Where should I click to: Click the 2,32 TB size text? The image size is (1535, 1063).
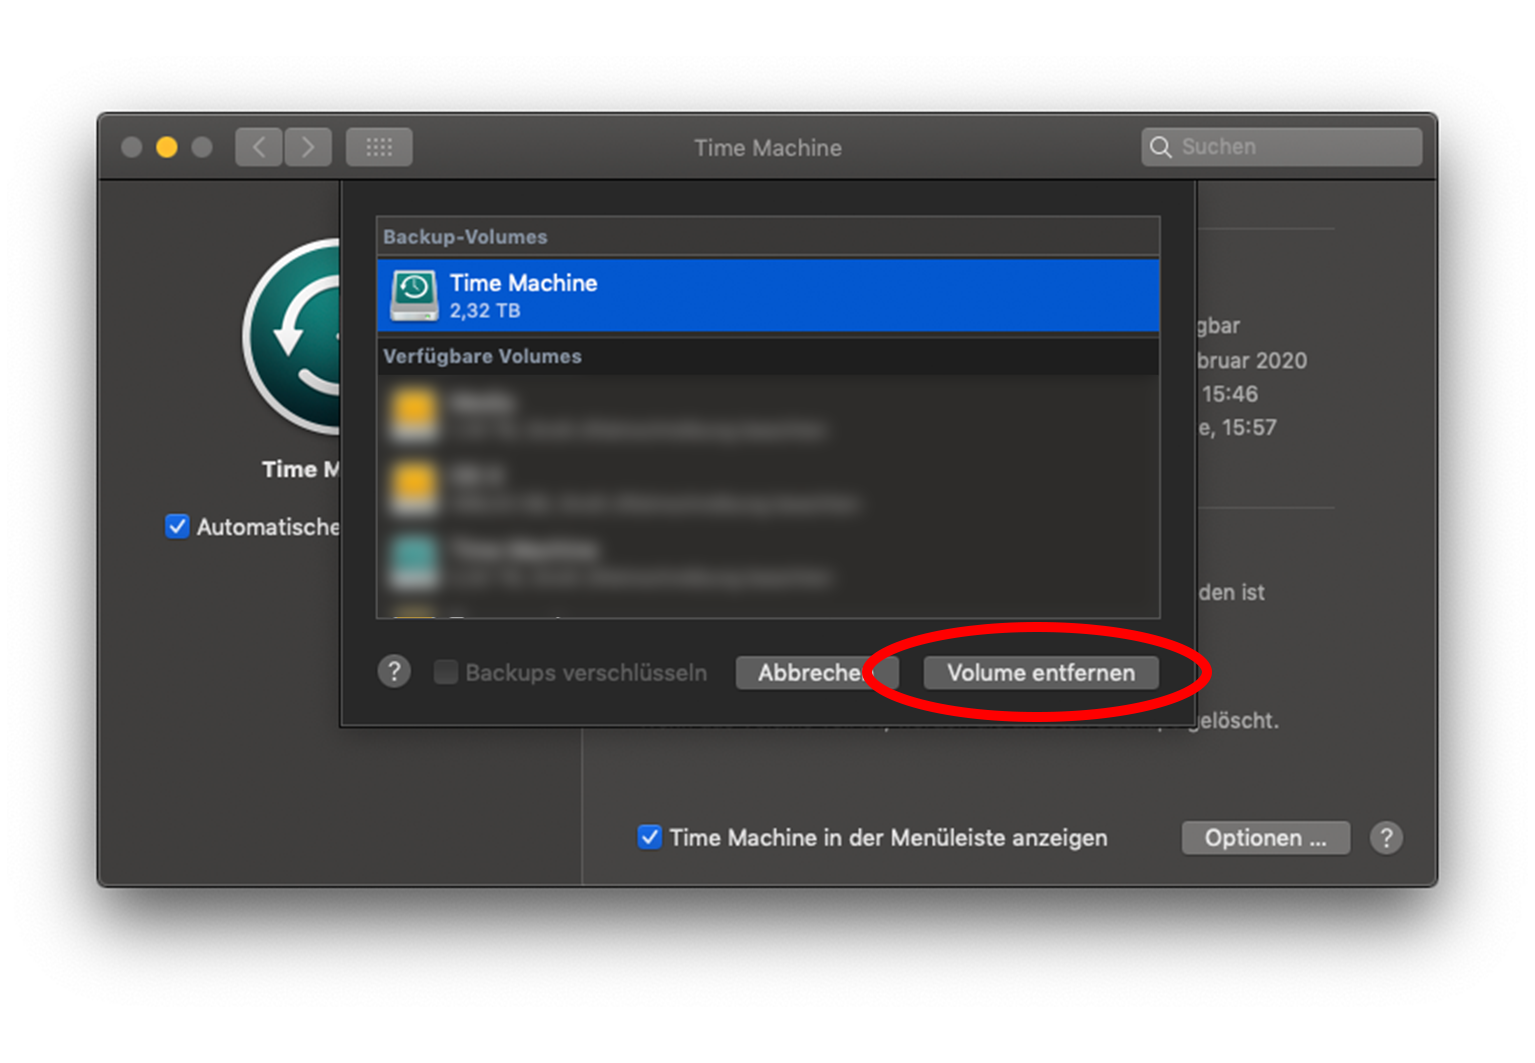tap(485, 311)
